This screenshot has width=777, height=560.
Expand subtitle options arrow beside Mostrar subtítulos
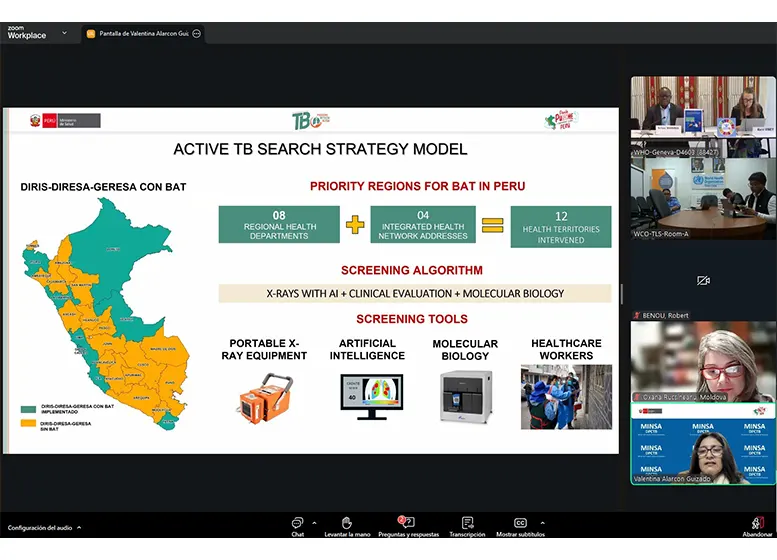[x=542, y=522]
